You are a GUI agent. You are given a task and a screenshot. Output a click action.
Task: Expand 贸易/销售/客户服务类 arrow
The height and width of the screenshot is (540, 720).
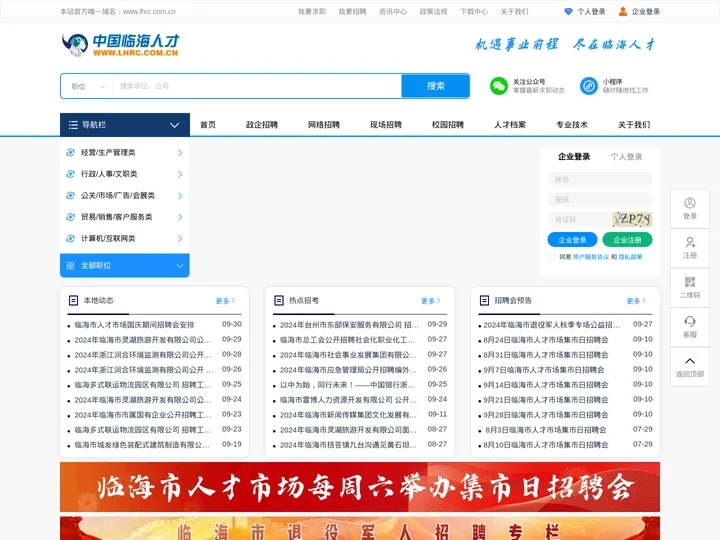coord(180,217)
